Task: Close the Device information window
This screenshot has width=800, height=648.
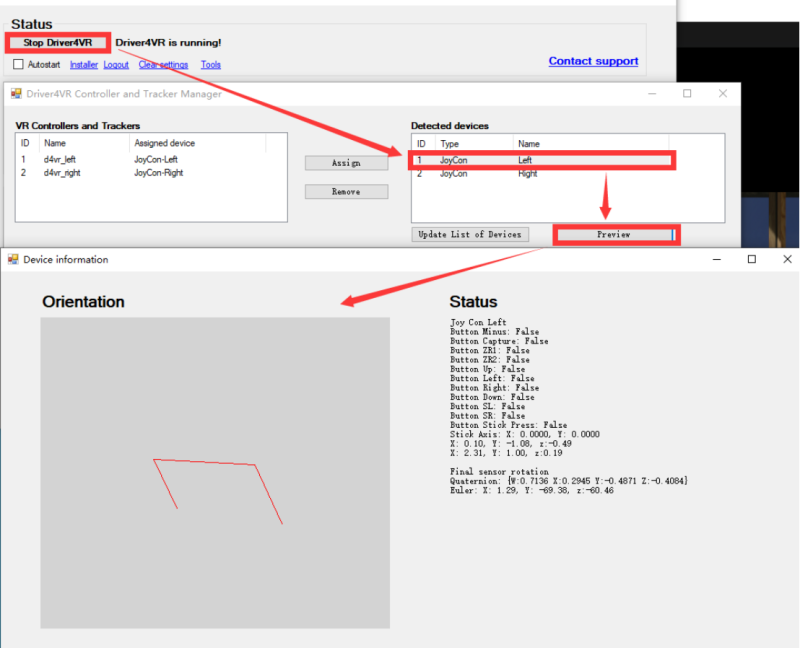Action: [x=787, y=260]
